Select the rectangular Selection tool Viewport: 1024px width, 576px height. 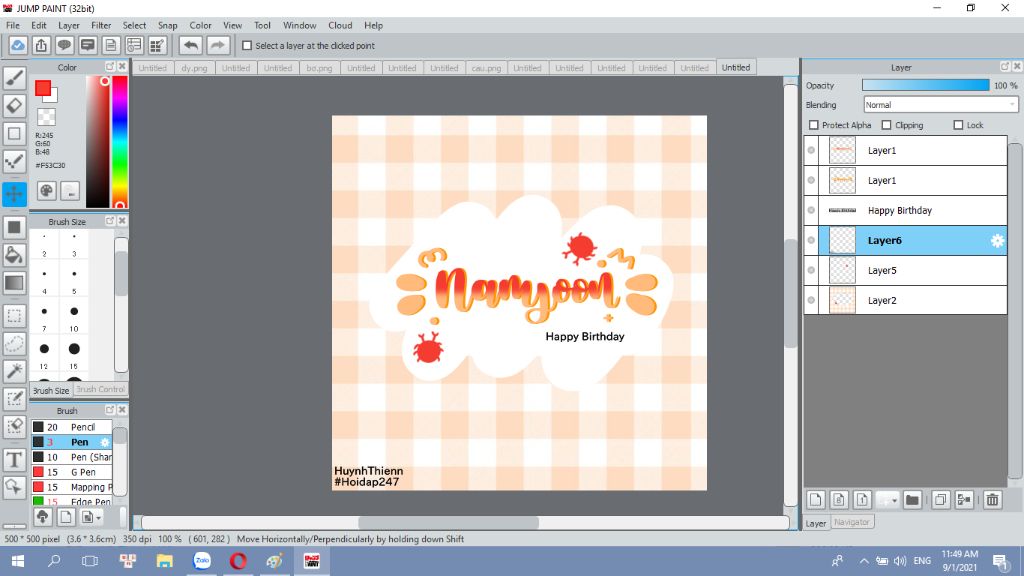click(x=14, y=316)
